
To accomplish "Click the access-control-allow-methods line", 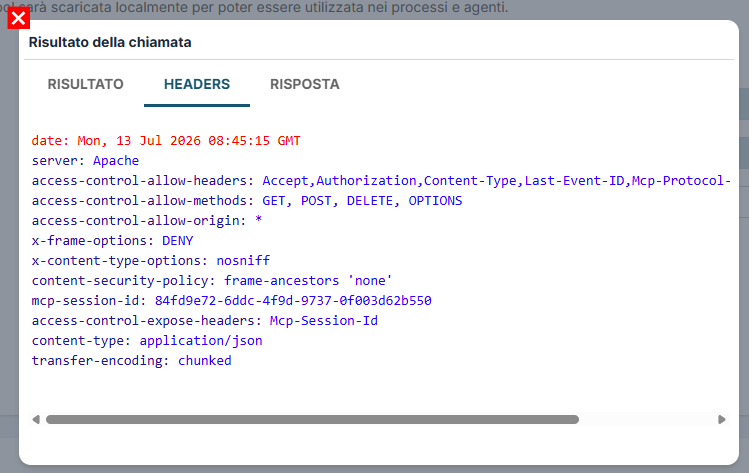I will point(247,201).
